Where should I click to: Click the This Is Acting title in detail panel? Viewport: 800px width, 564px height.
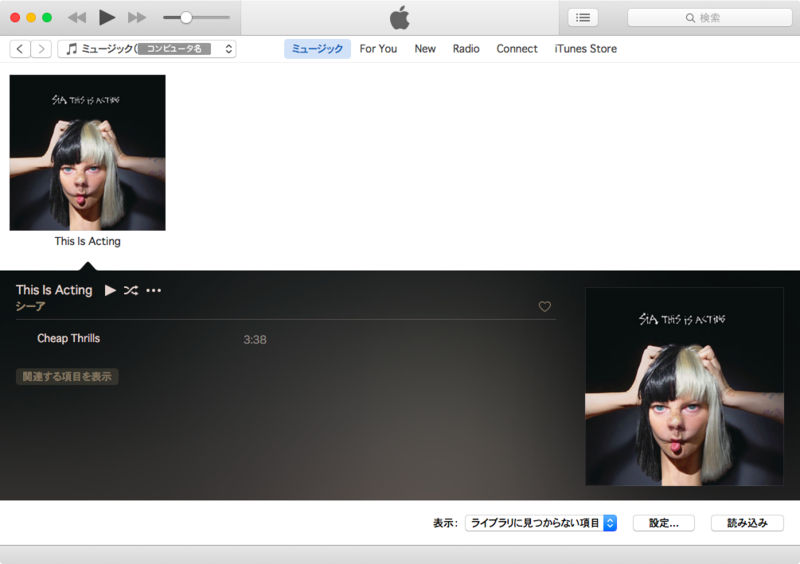pyautogui.click(x=54, y=290)
